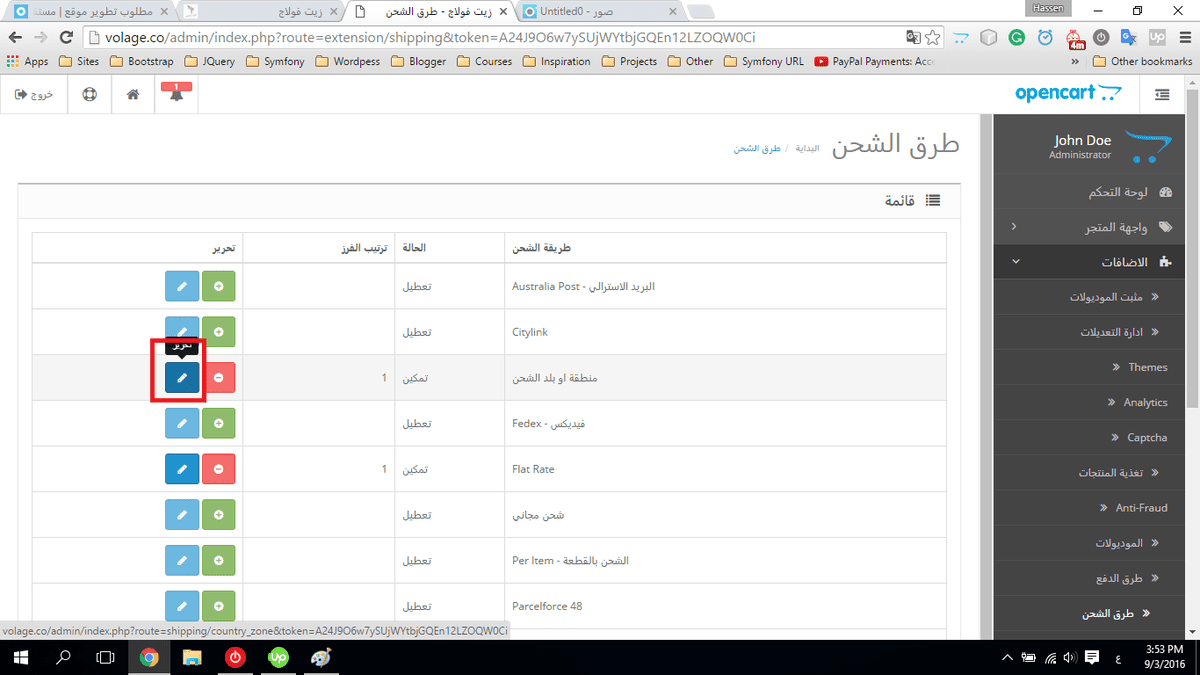The image size is (1200, 675).
Task: Toggle the admin sidebar hamburger button
Action: [1161, 95]
